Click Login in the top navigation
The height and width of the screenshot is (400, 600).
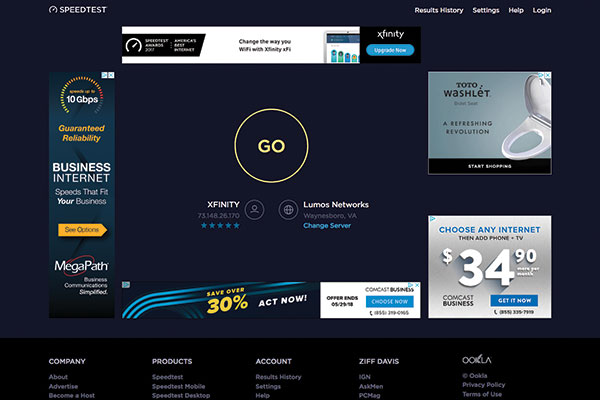pyautogui.click(x=542, y=10)
